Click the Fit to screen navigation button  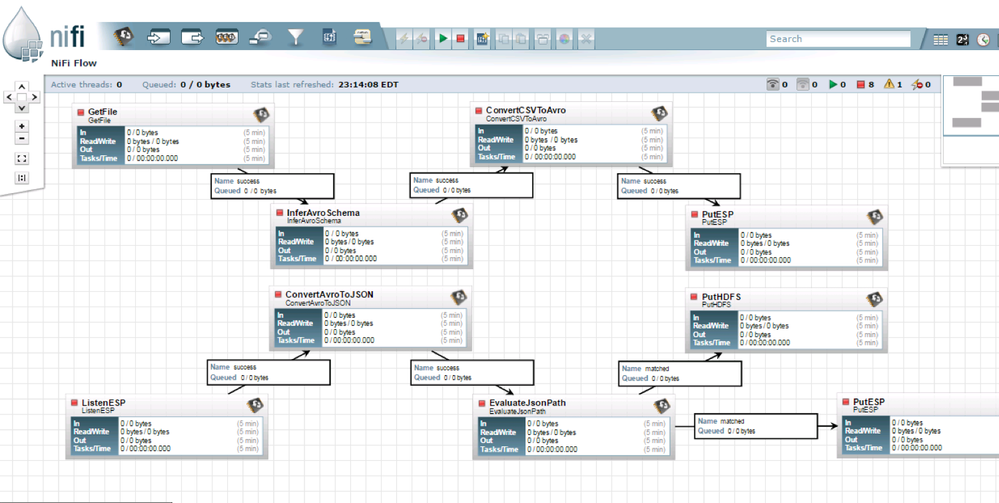(22, 159)
